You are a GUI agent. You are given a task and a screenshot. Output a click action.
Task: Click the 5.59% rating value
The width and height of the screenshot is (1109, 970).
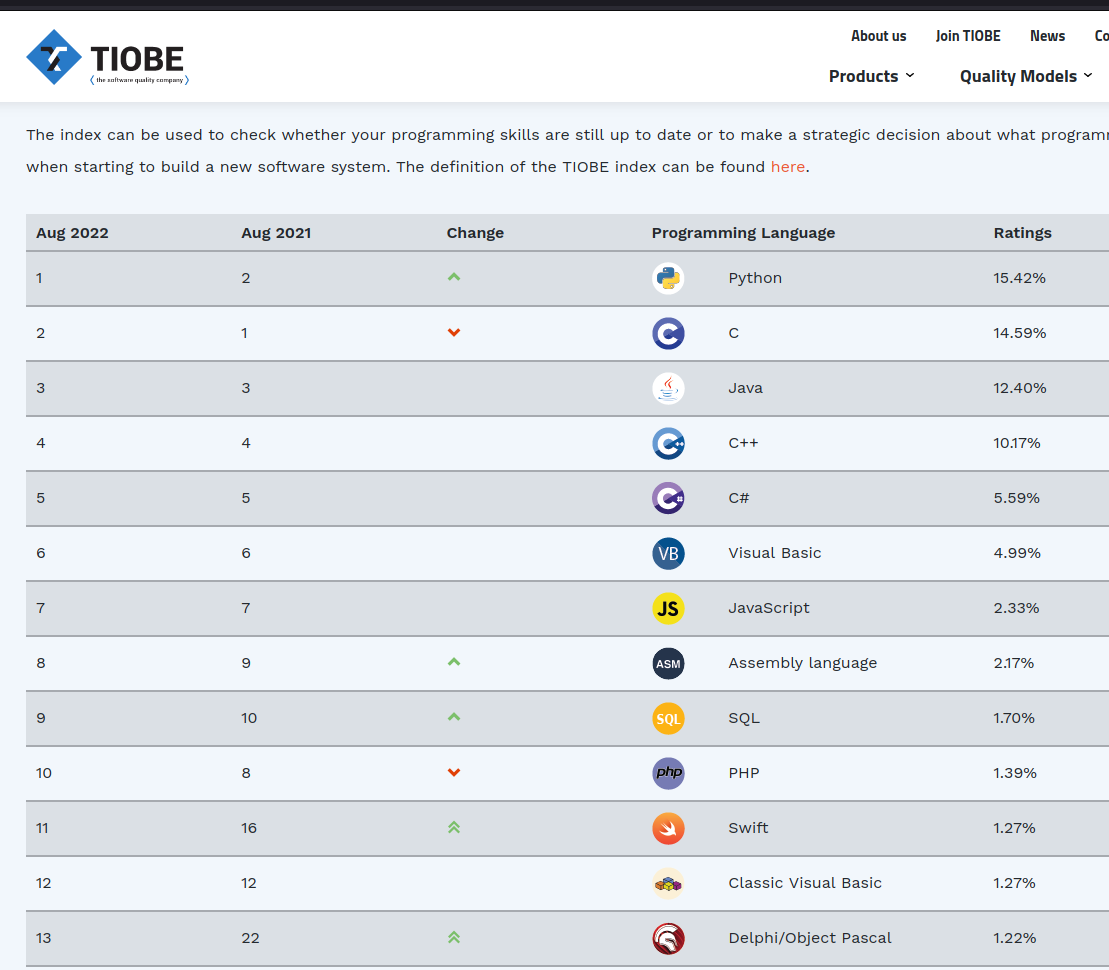click(x=1016, y=498)
